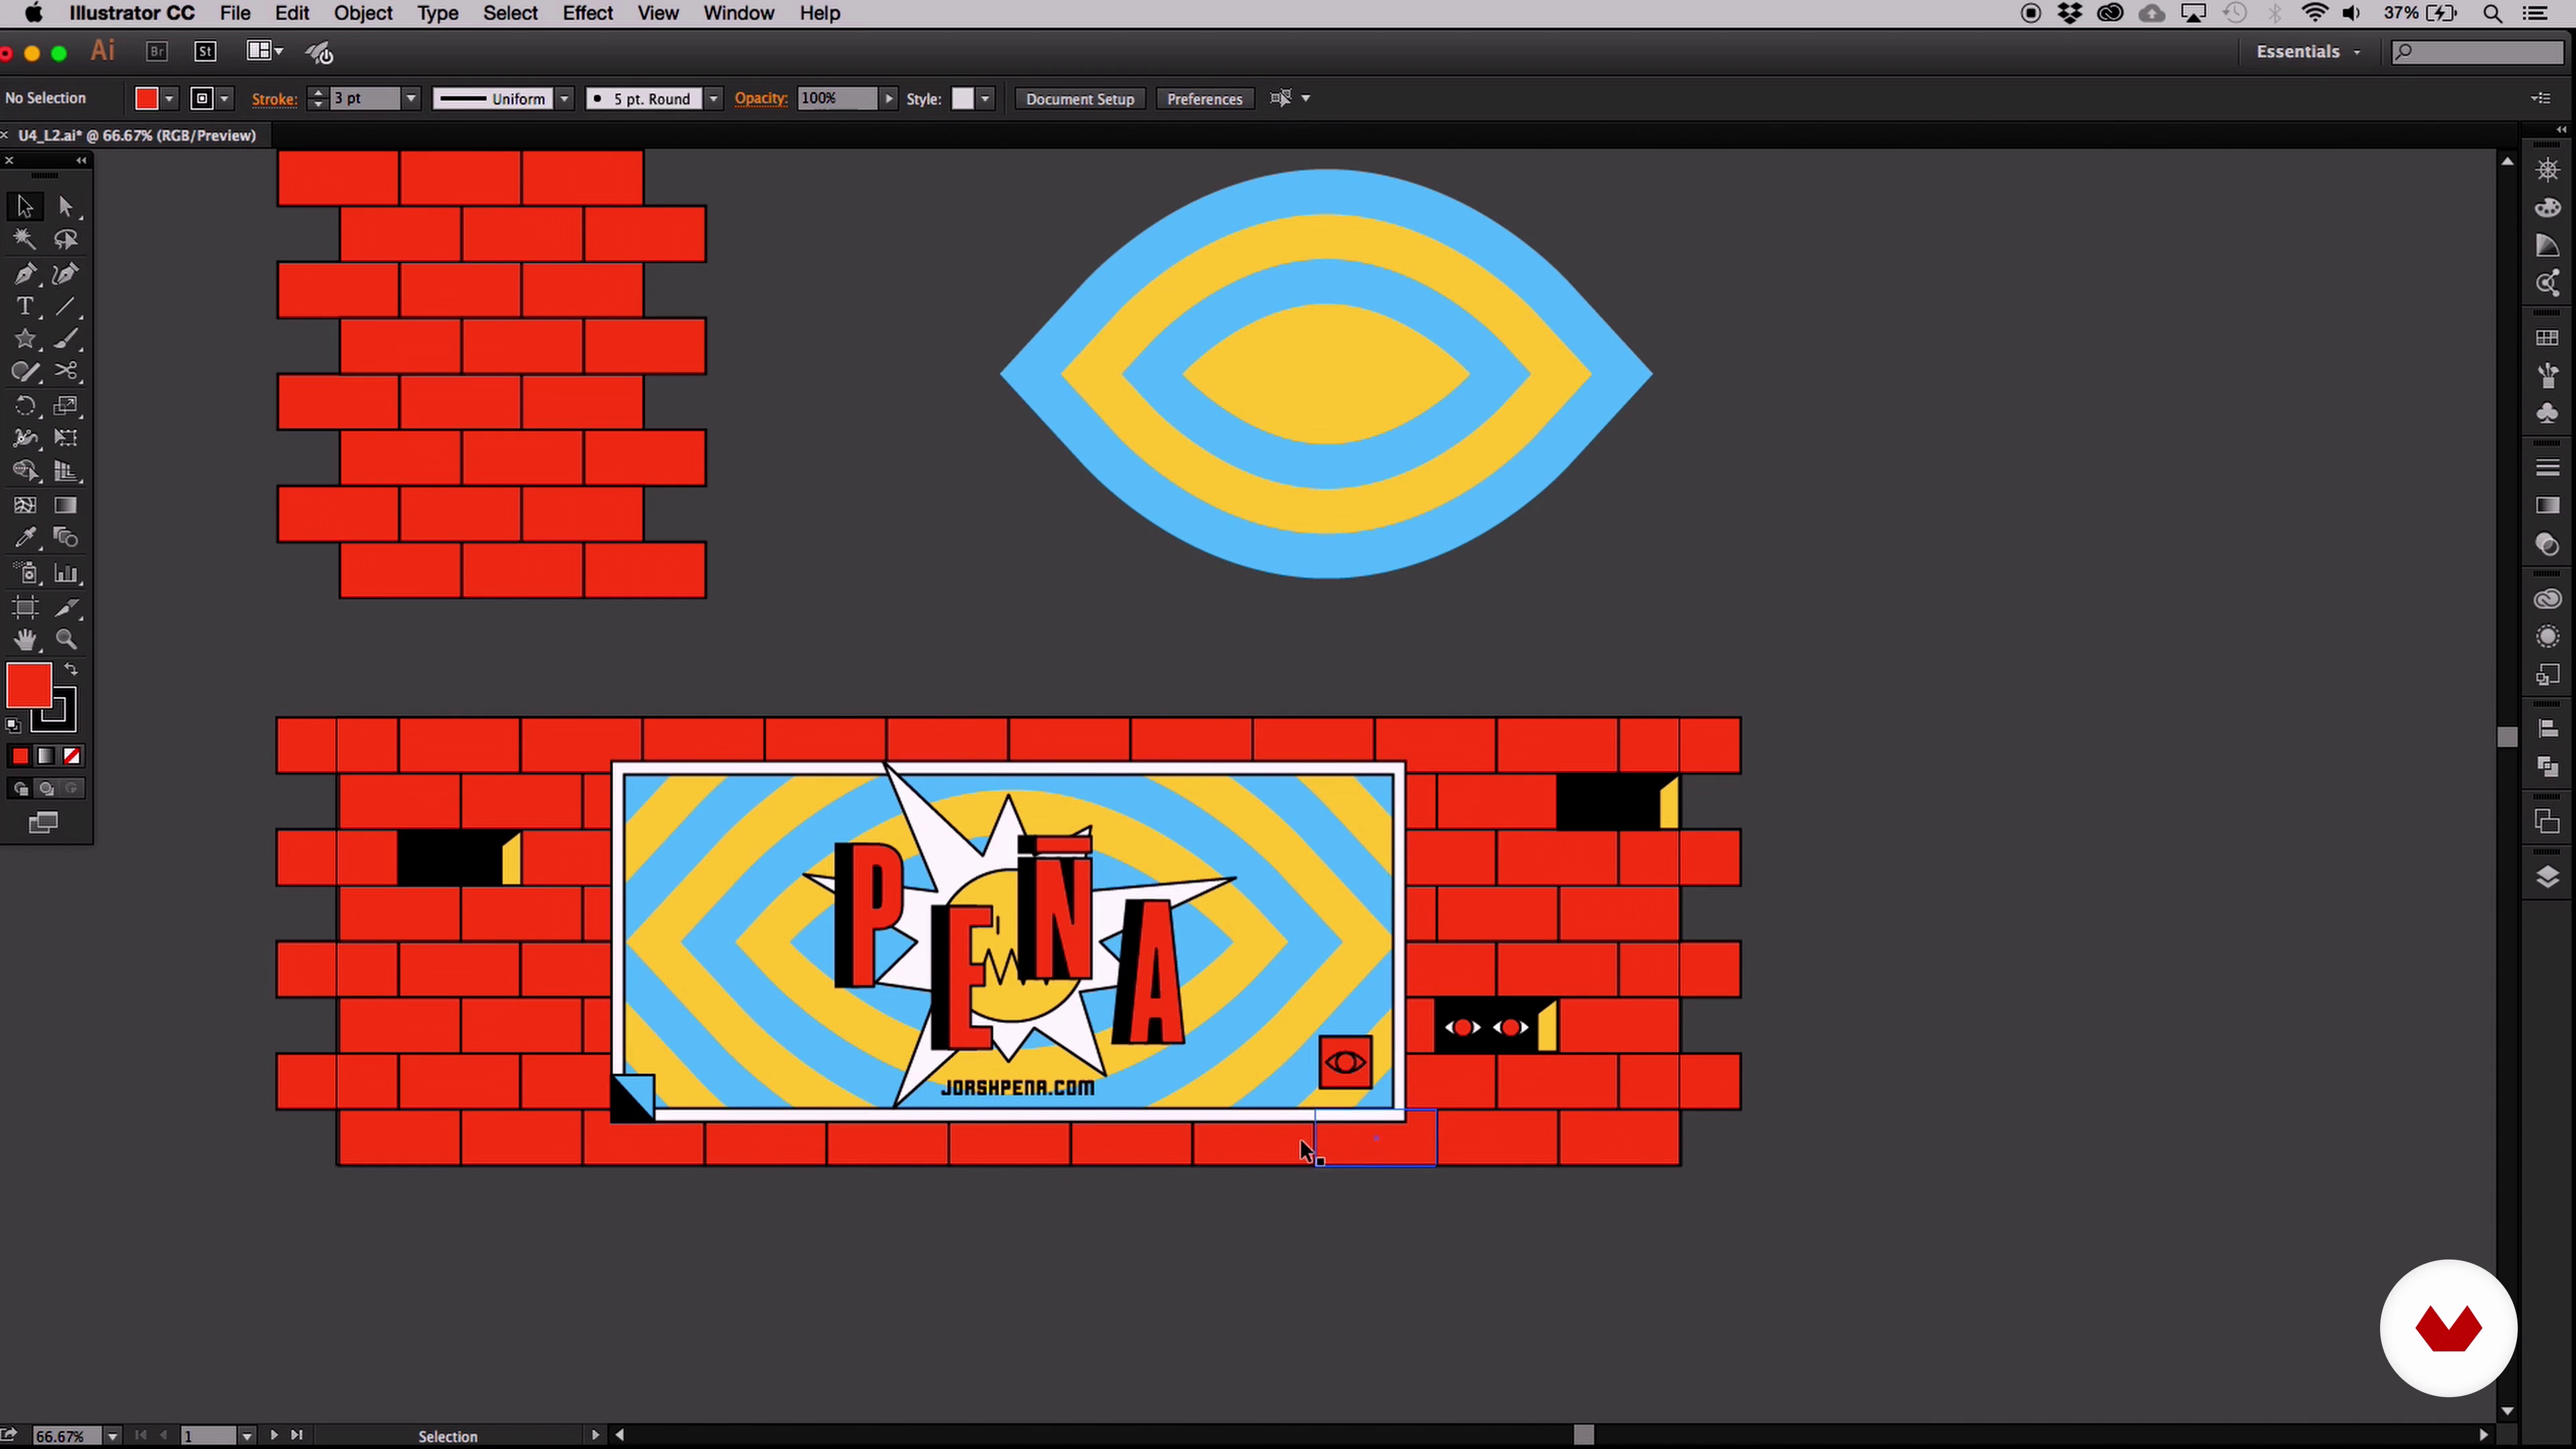The image size is (2576, 1449).
Task: Click the large red Fill swatch
Action: 28,686
